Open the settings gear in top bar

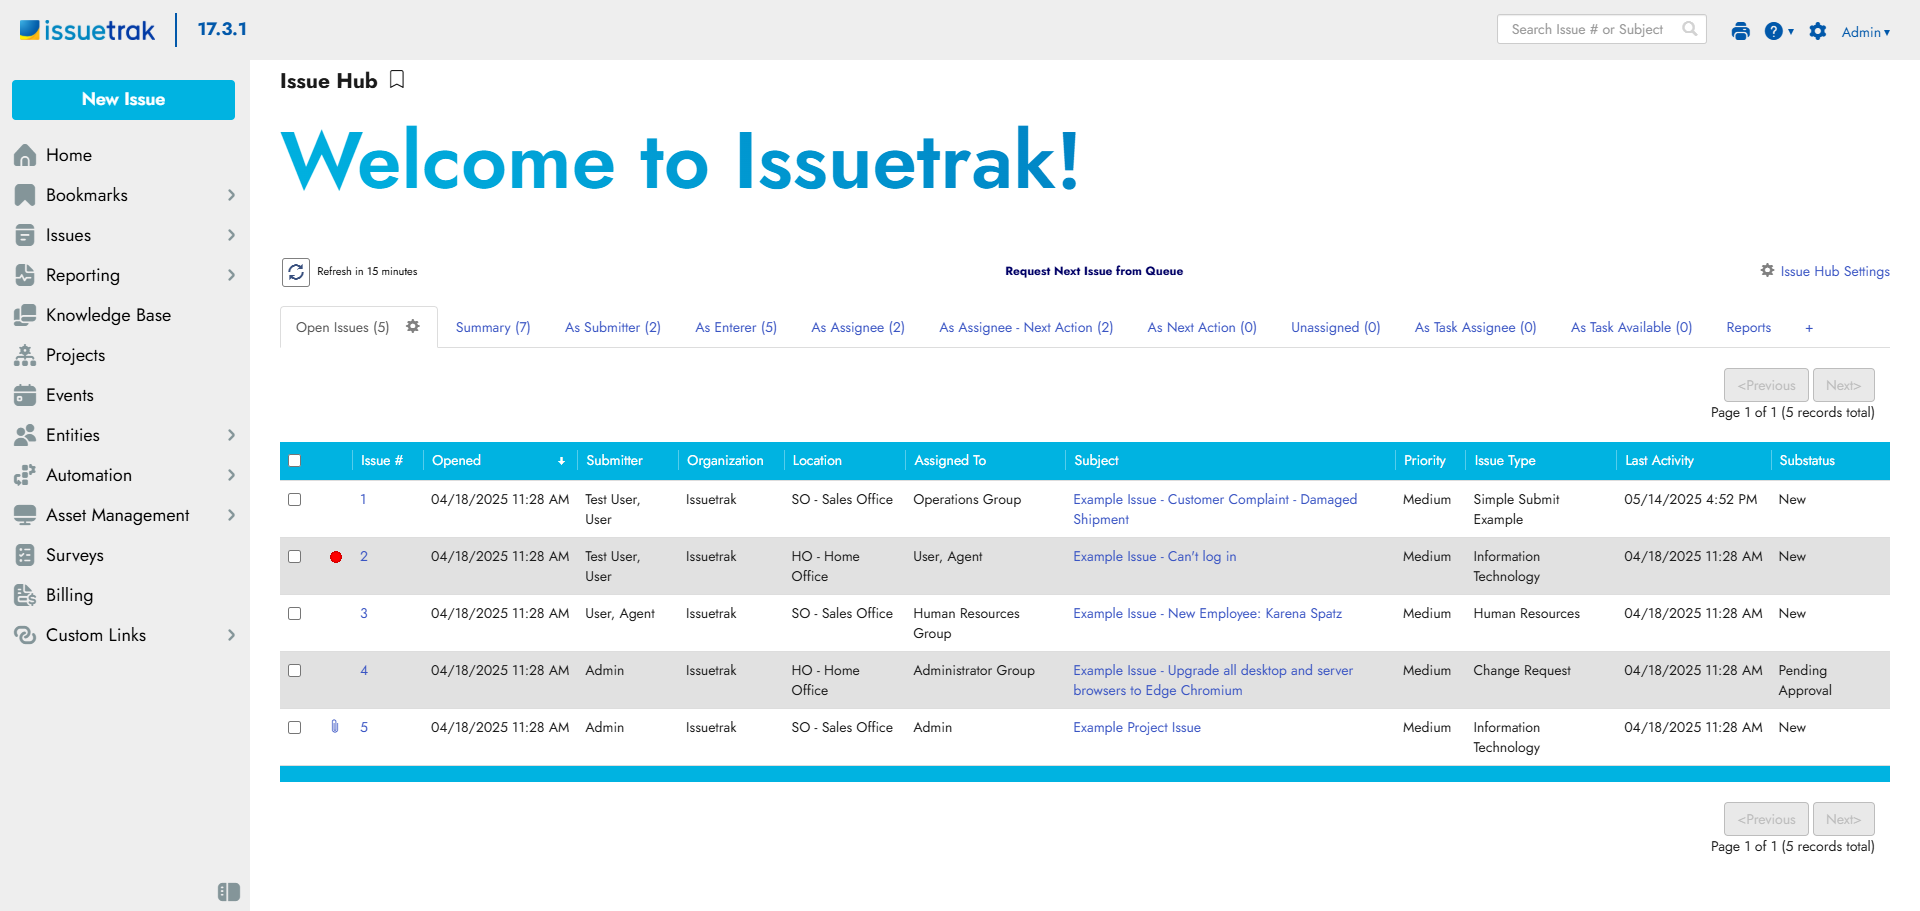point(1818,31)
